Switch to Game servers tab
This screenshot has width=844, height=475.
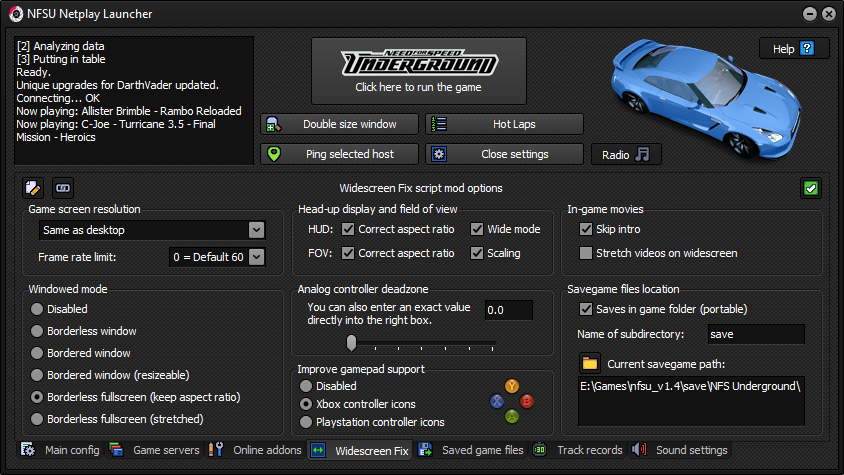click(x=154, y=450)
